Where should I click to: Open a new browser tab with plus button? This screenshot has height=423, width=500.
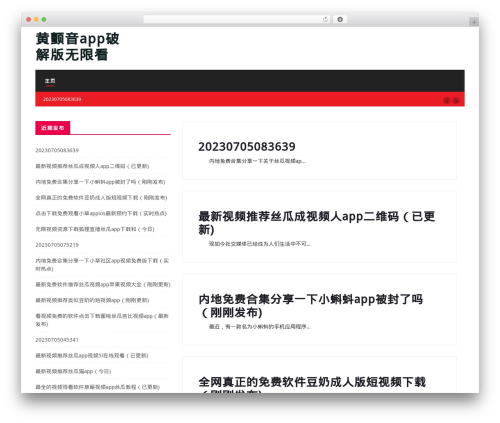[474, 22]
